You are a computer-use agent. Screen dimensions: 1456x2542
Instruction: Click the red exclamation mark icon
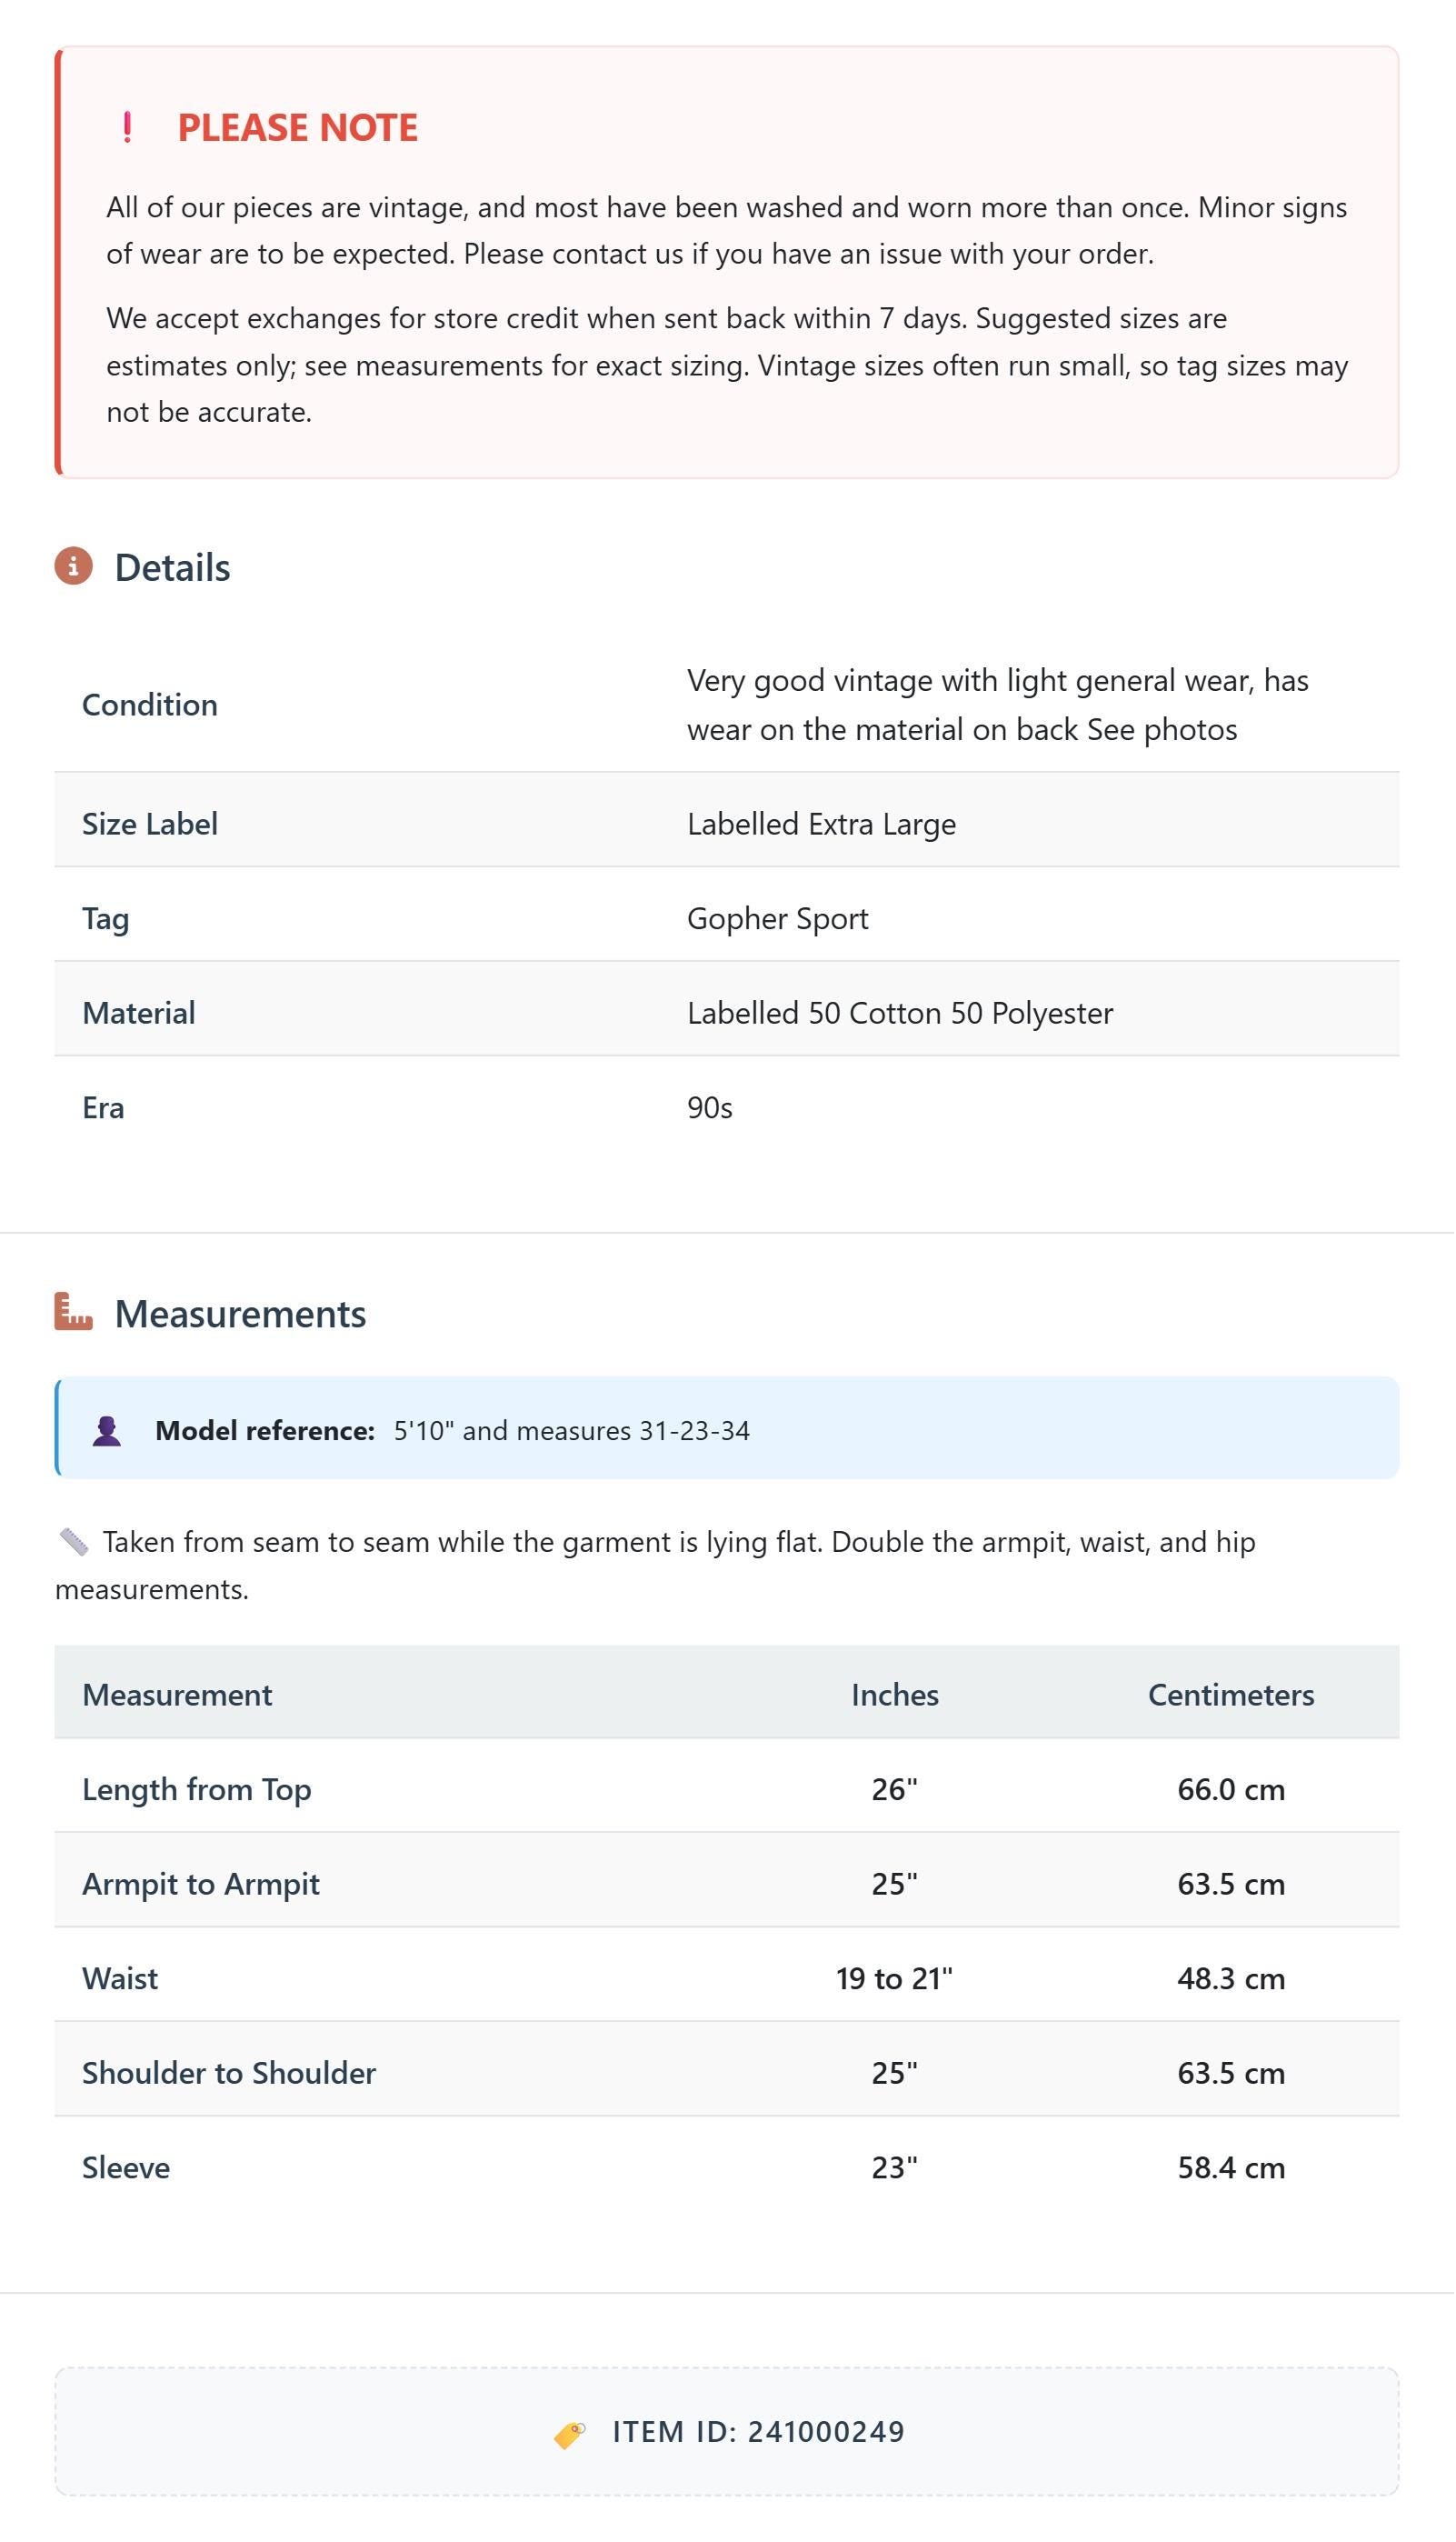(127, 127)
